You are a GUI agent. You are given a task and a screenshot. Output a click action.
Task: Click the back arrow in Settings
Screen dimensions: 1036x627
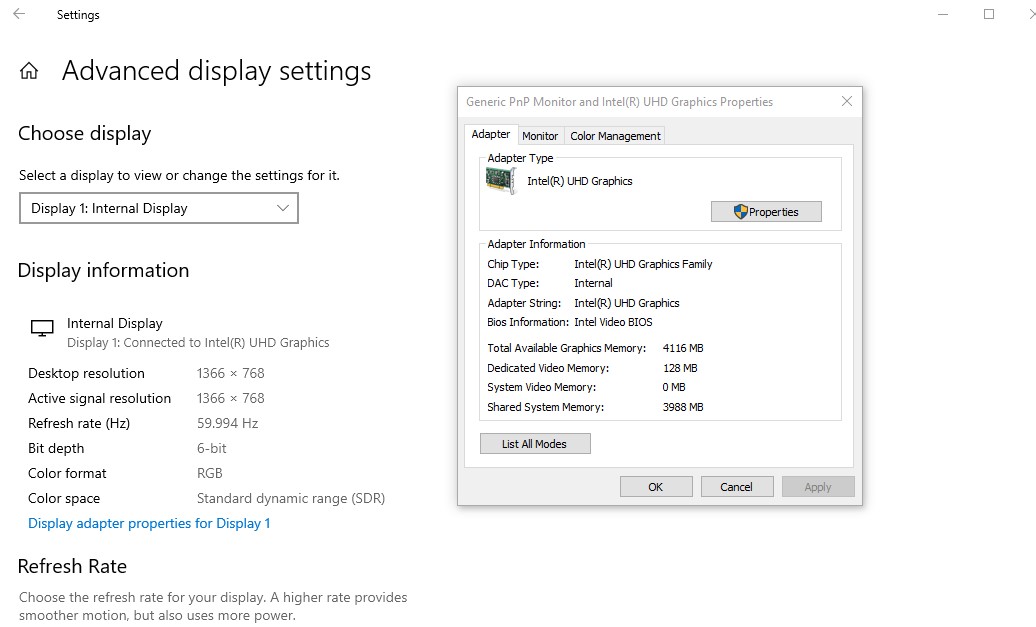(x=18, y=14)
